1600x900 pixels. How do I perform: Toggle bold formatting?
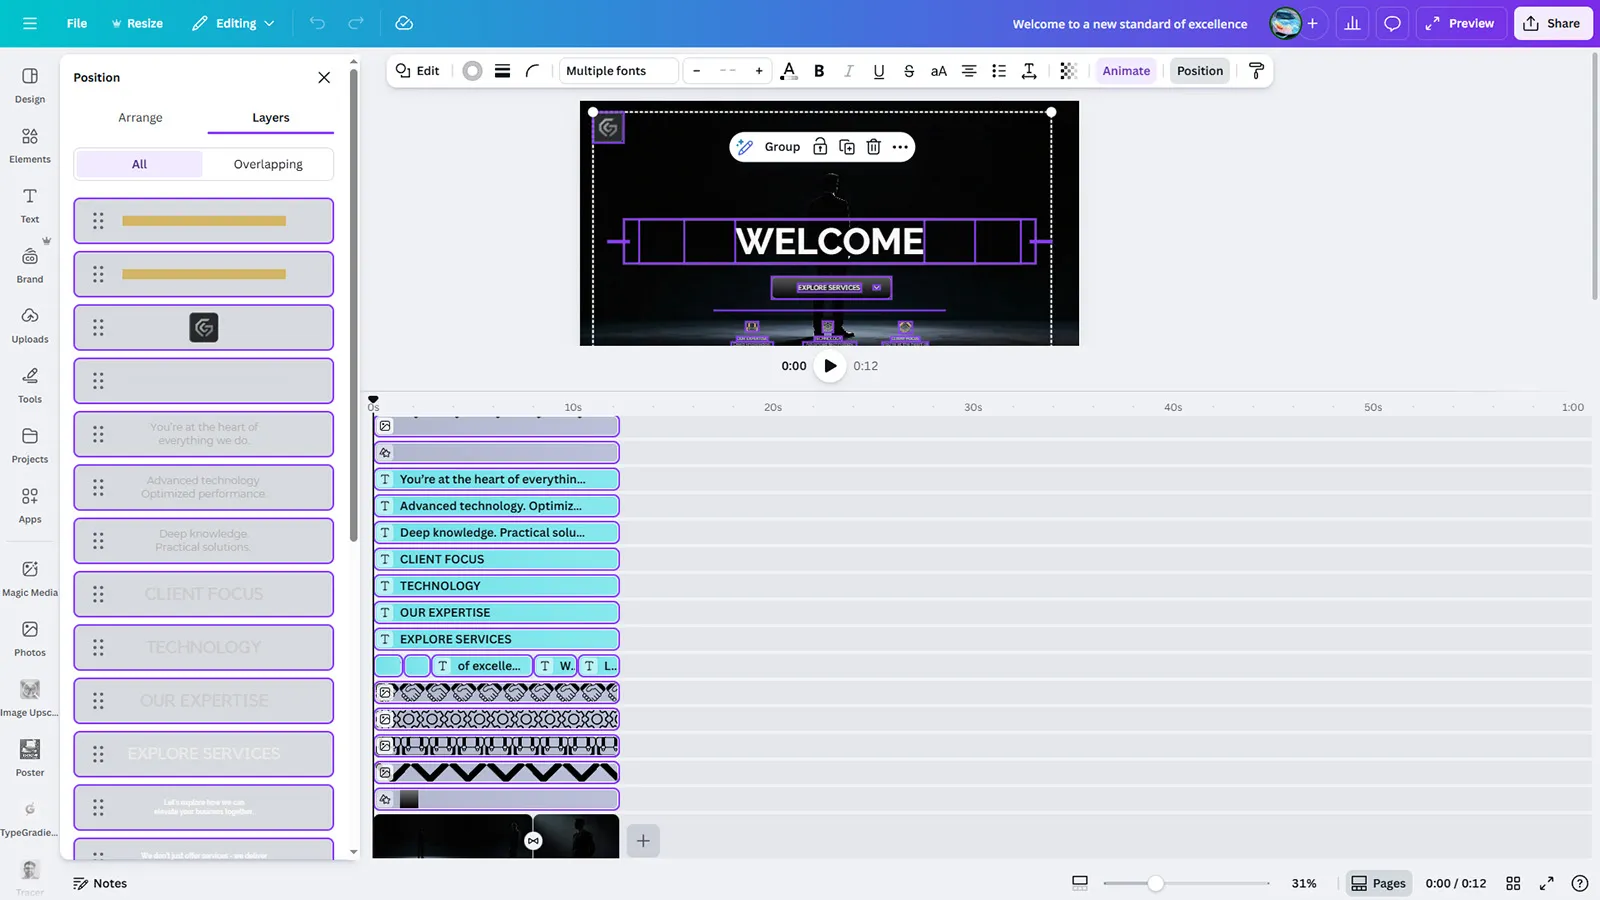pos(819,71)
